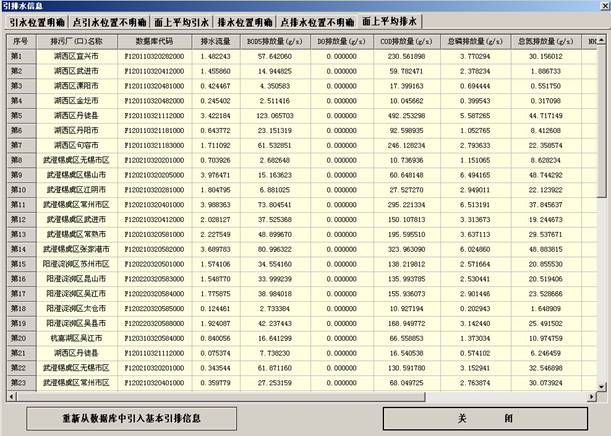Click the 数据库代码 column header
The width and height of the screenshot is (611, 436).
153,42
